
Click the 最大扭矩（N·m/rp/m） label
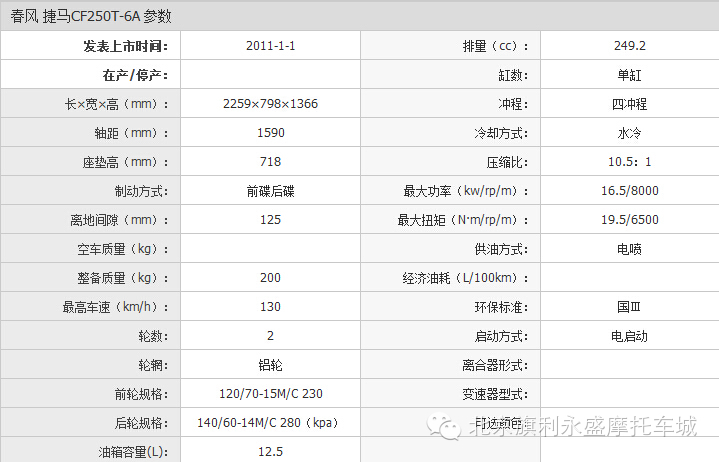(463, 220)
